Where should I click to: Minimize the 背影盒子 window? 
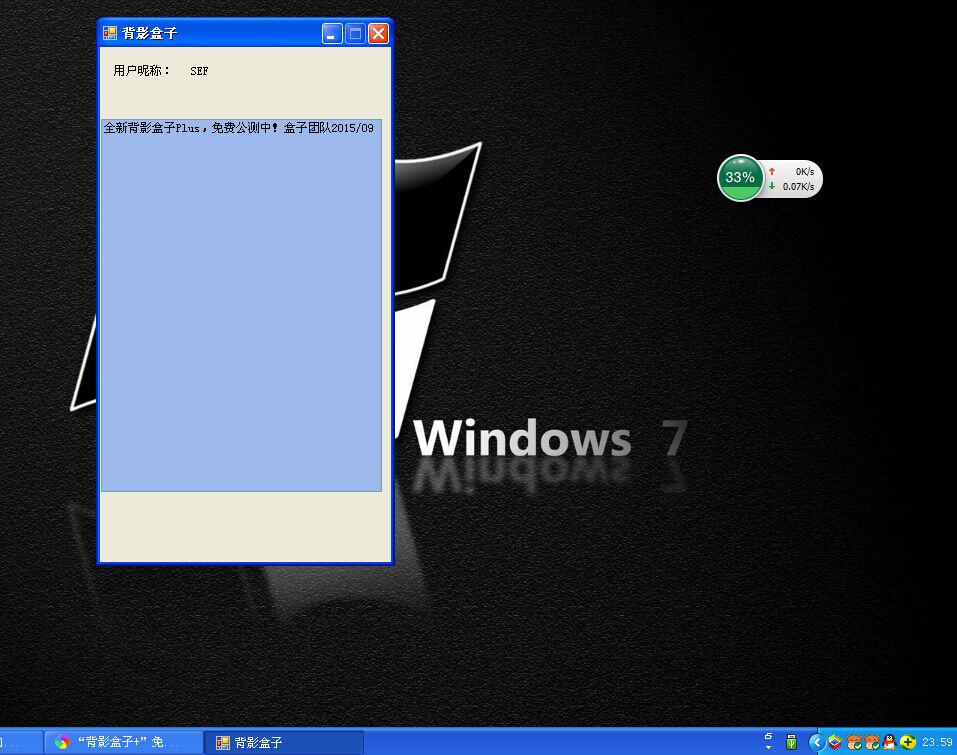(x=332, y=34)
